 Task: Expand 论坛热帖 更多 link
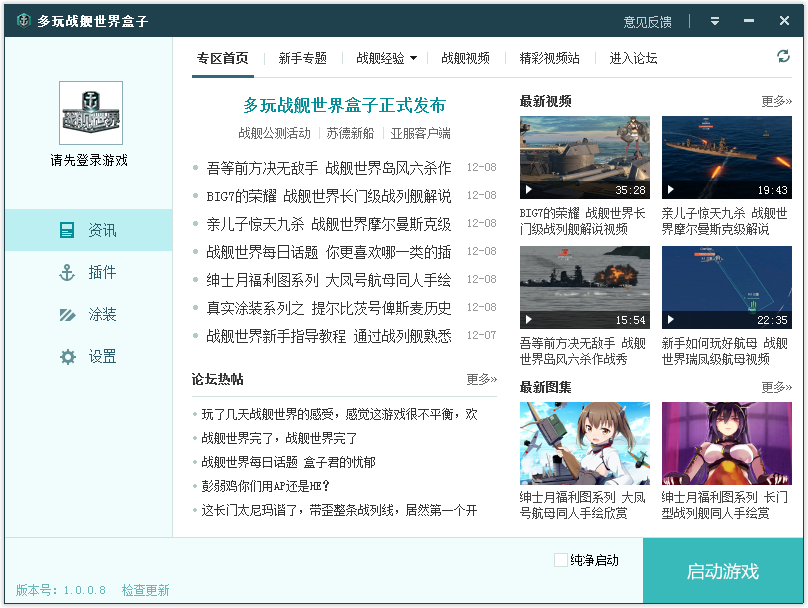click(x=481, y=379)
